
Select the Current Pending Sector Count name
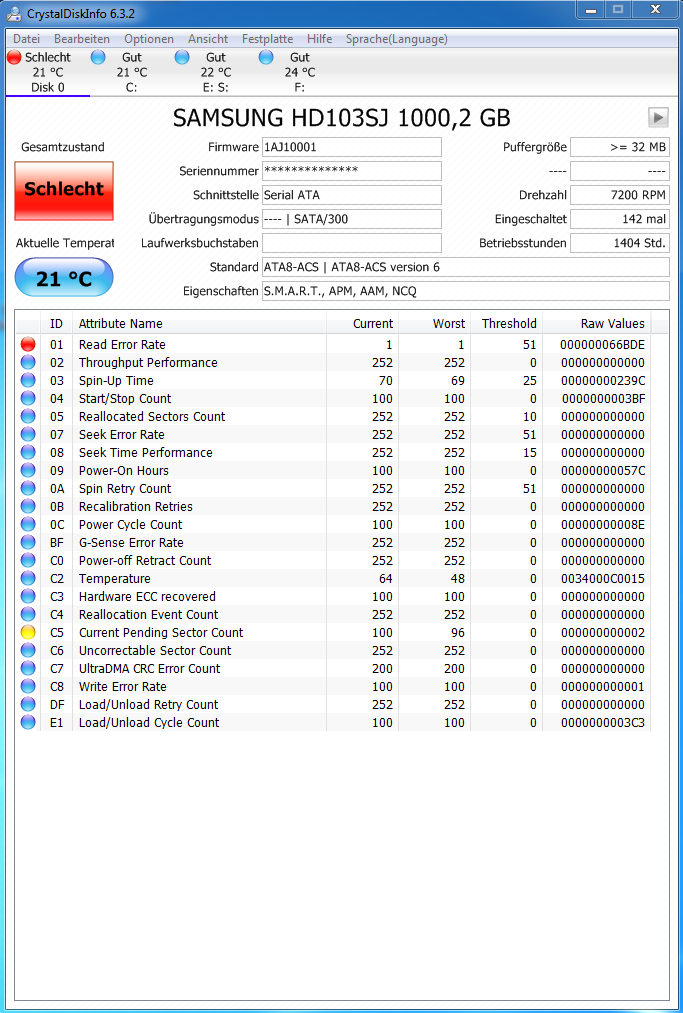point(161,632)
